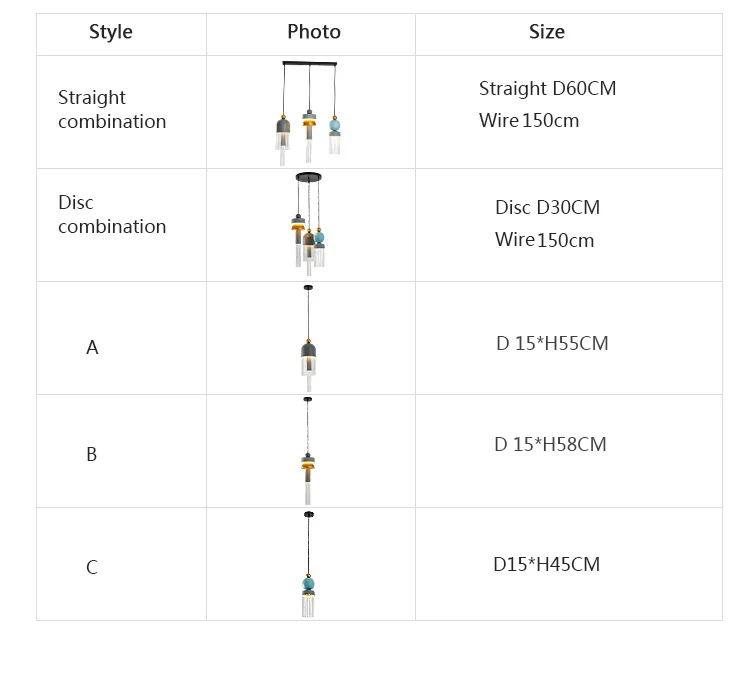
Task: Click Wire 150cm under Straight D60CM
Action: (x=529, y=121)
